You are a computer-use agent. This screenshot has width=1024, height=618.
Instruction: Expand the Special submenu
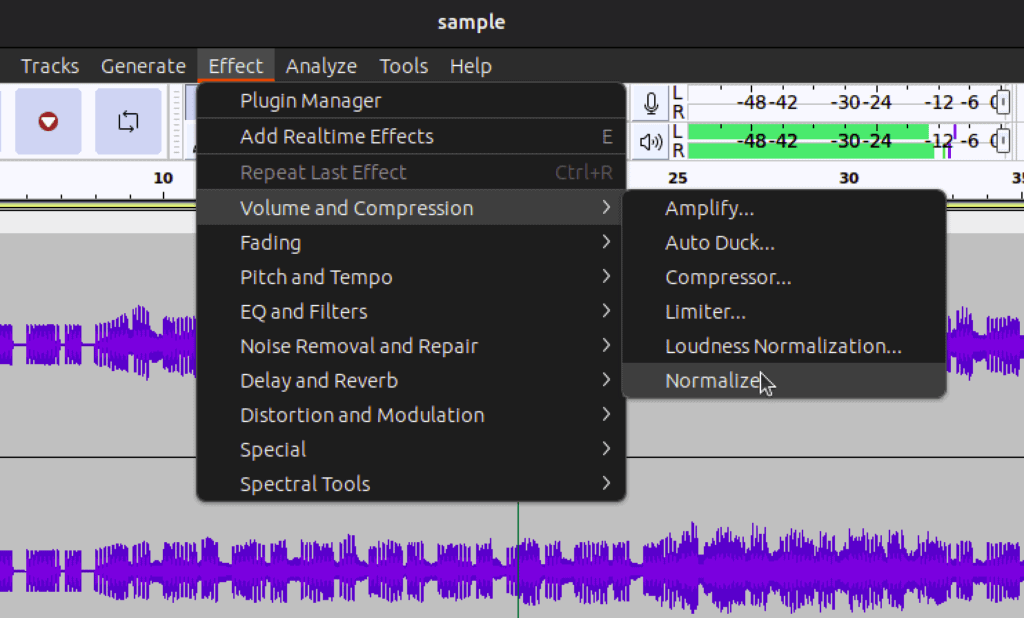coord(411,449)
